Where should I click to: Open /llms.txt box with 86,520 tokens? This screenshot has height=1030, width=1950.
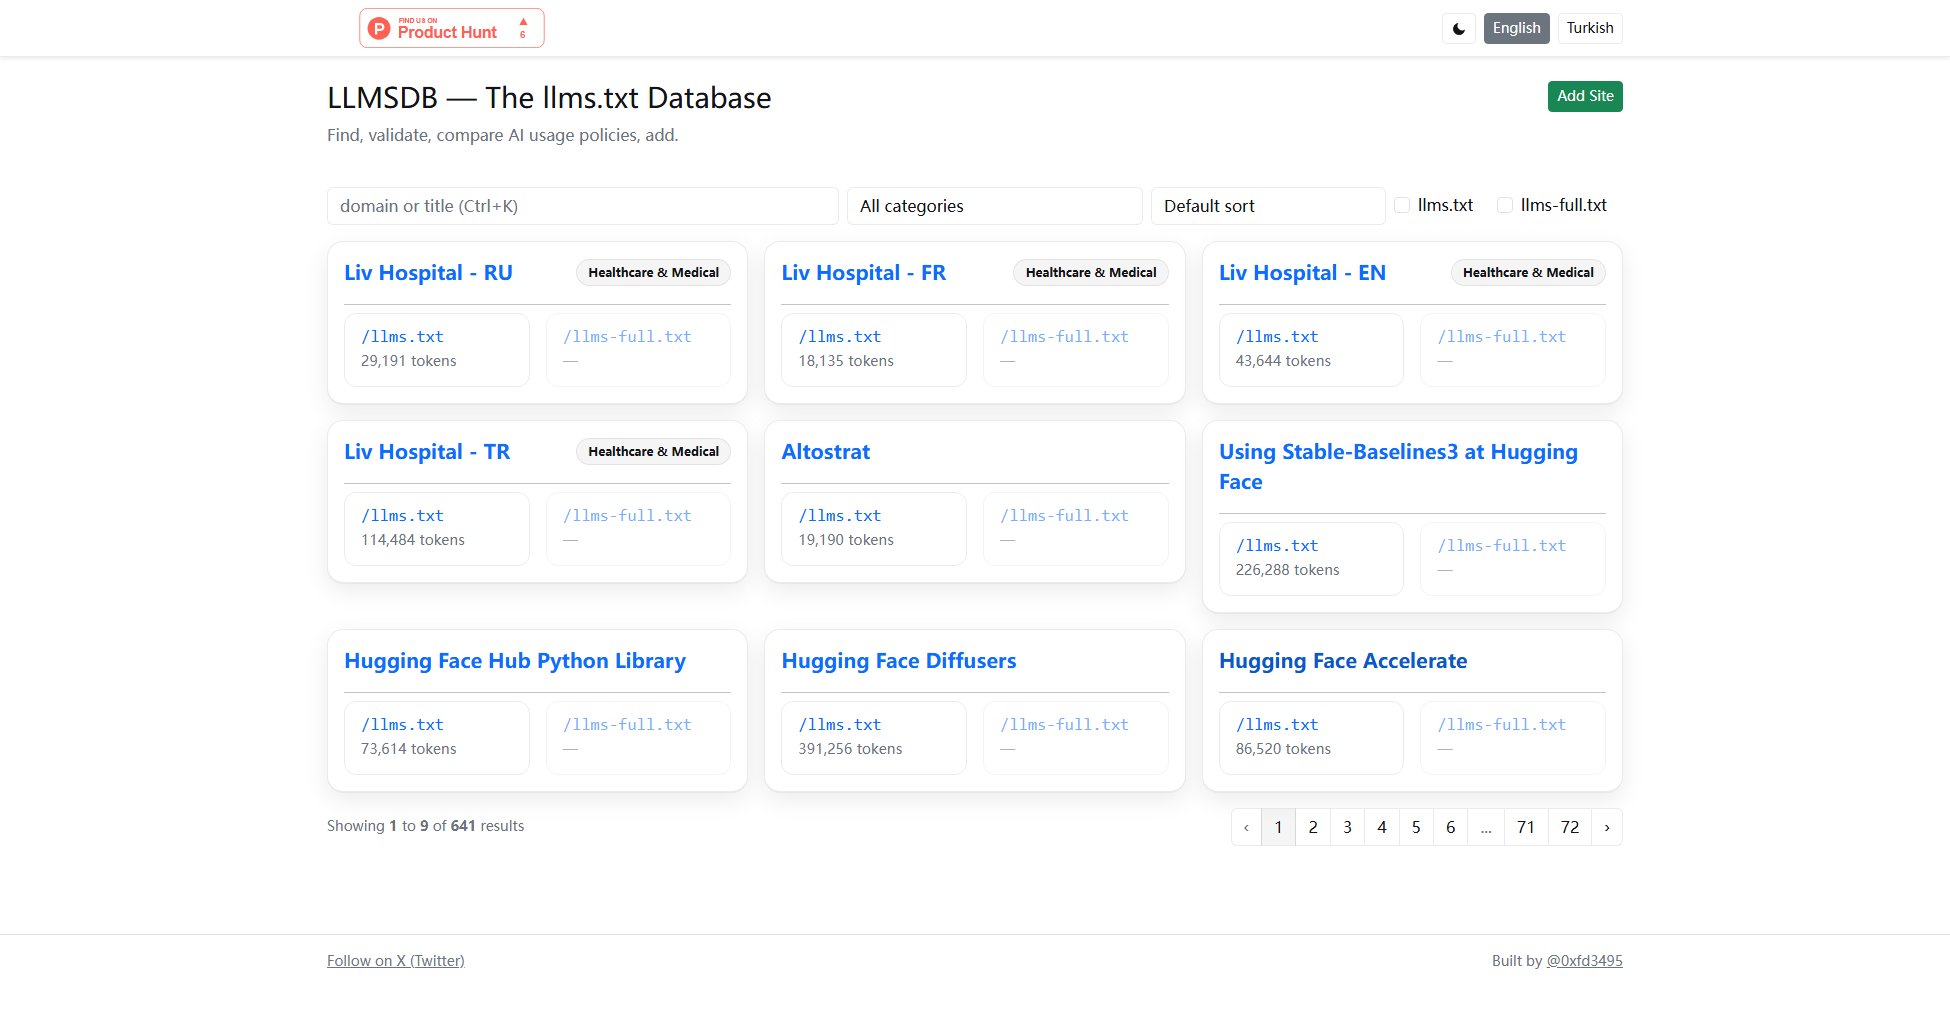[x=1311, y=738]
